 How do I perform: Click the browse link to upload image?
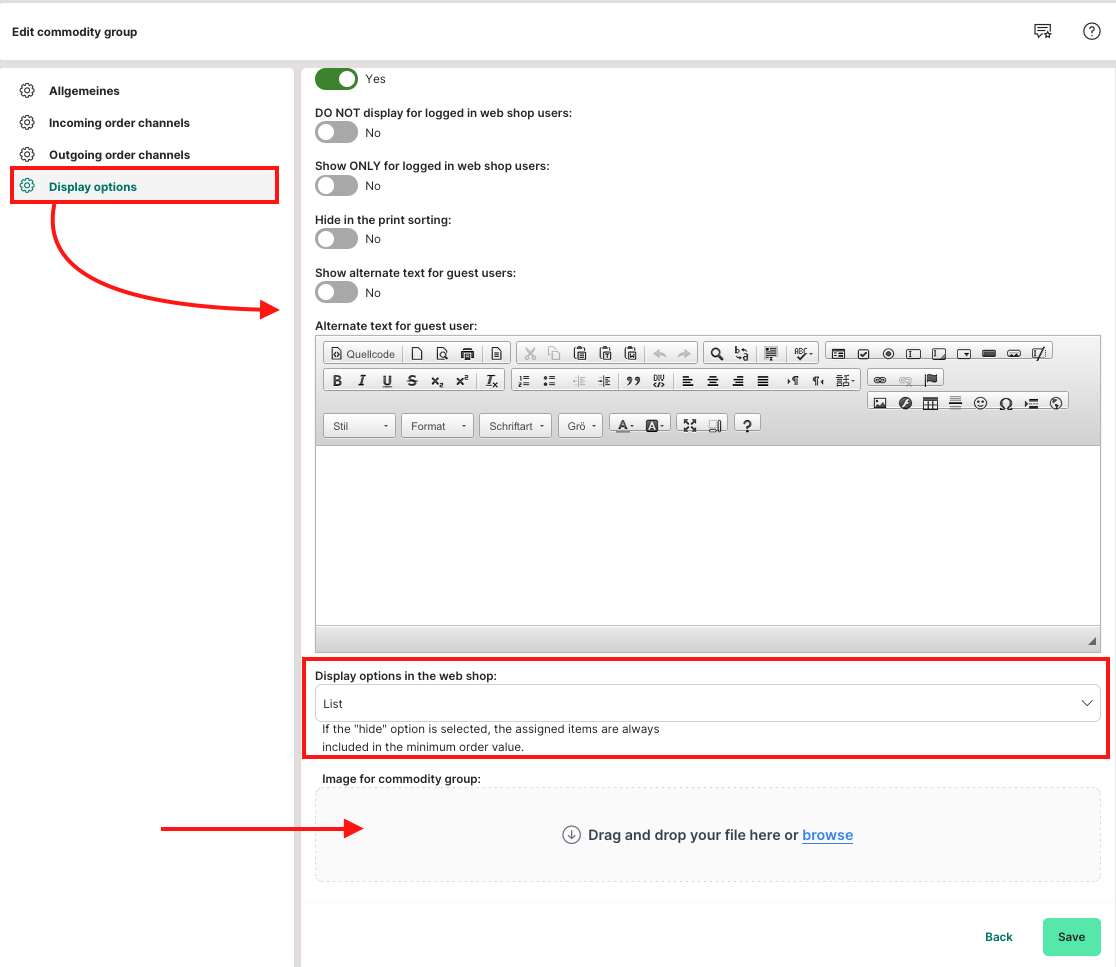(827, 835)
